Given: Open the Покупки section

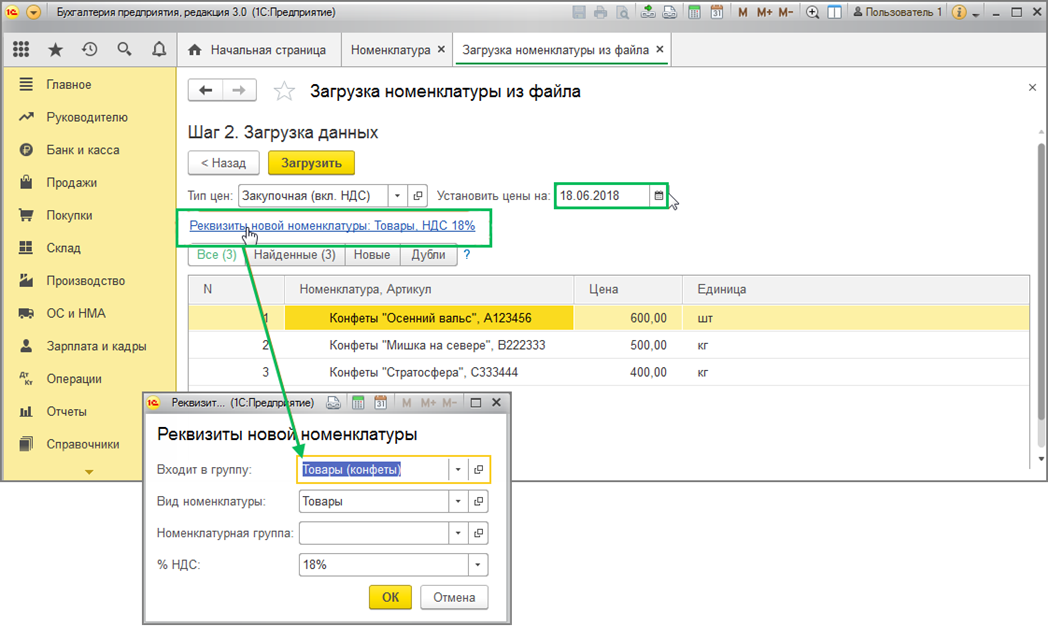Looking at the screenshot, I should pos(90,215).
